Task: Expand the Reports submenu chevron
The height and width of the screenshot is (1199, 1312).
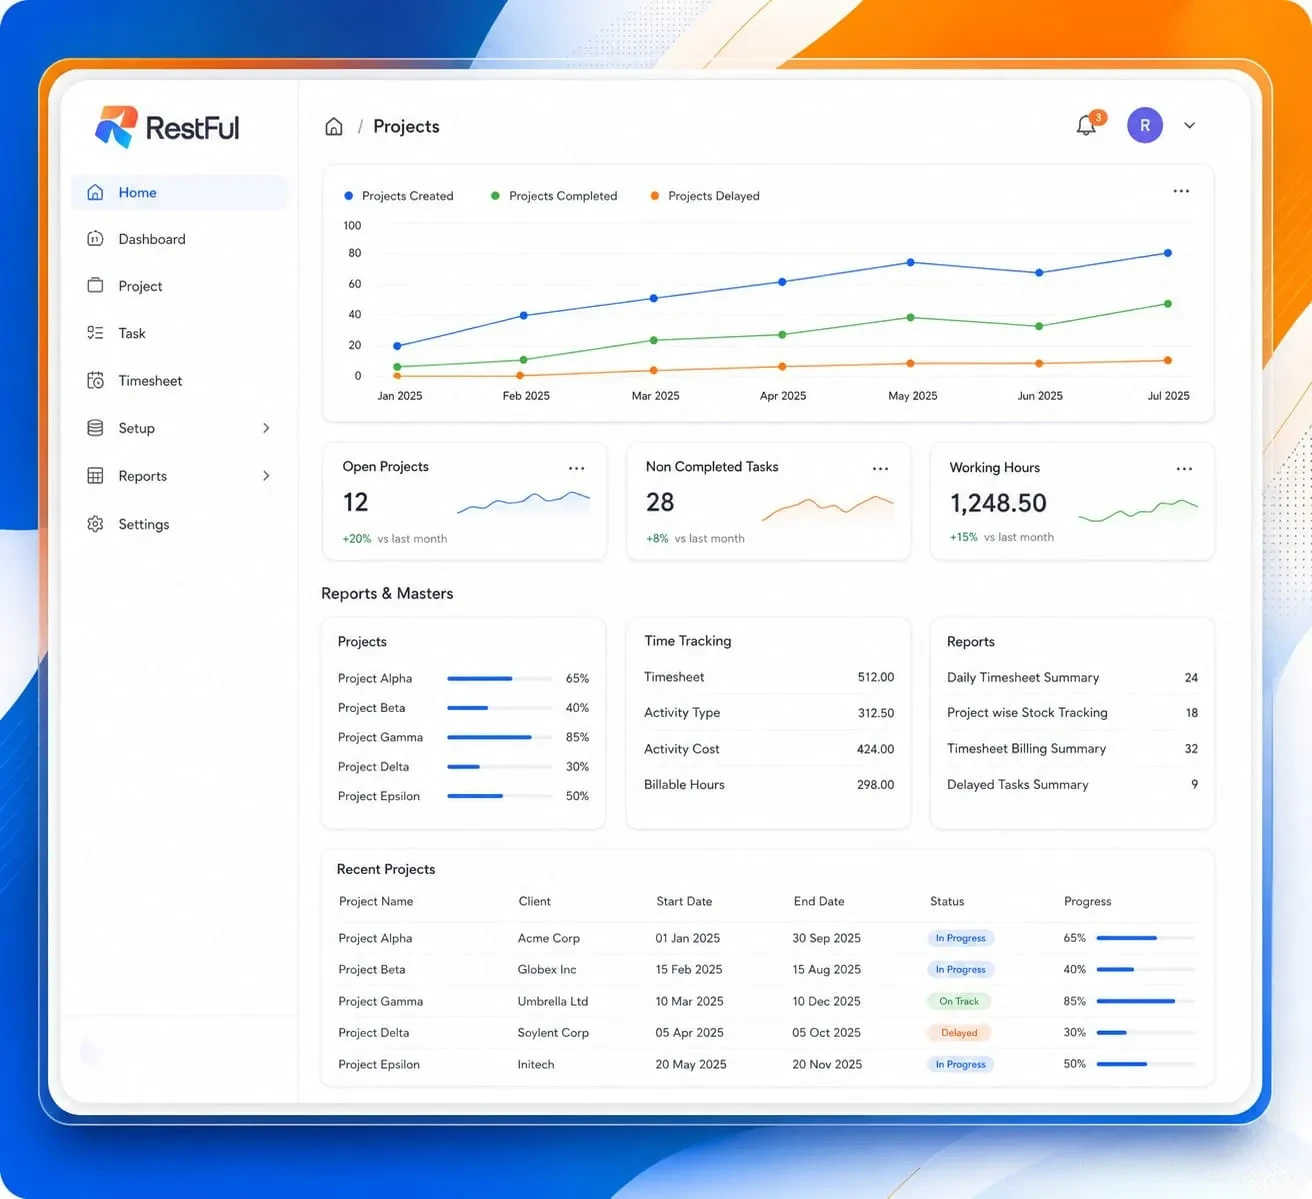Action: click(x=266, y=476)
